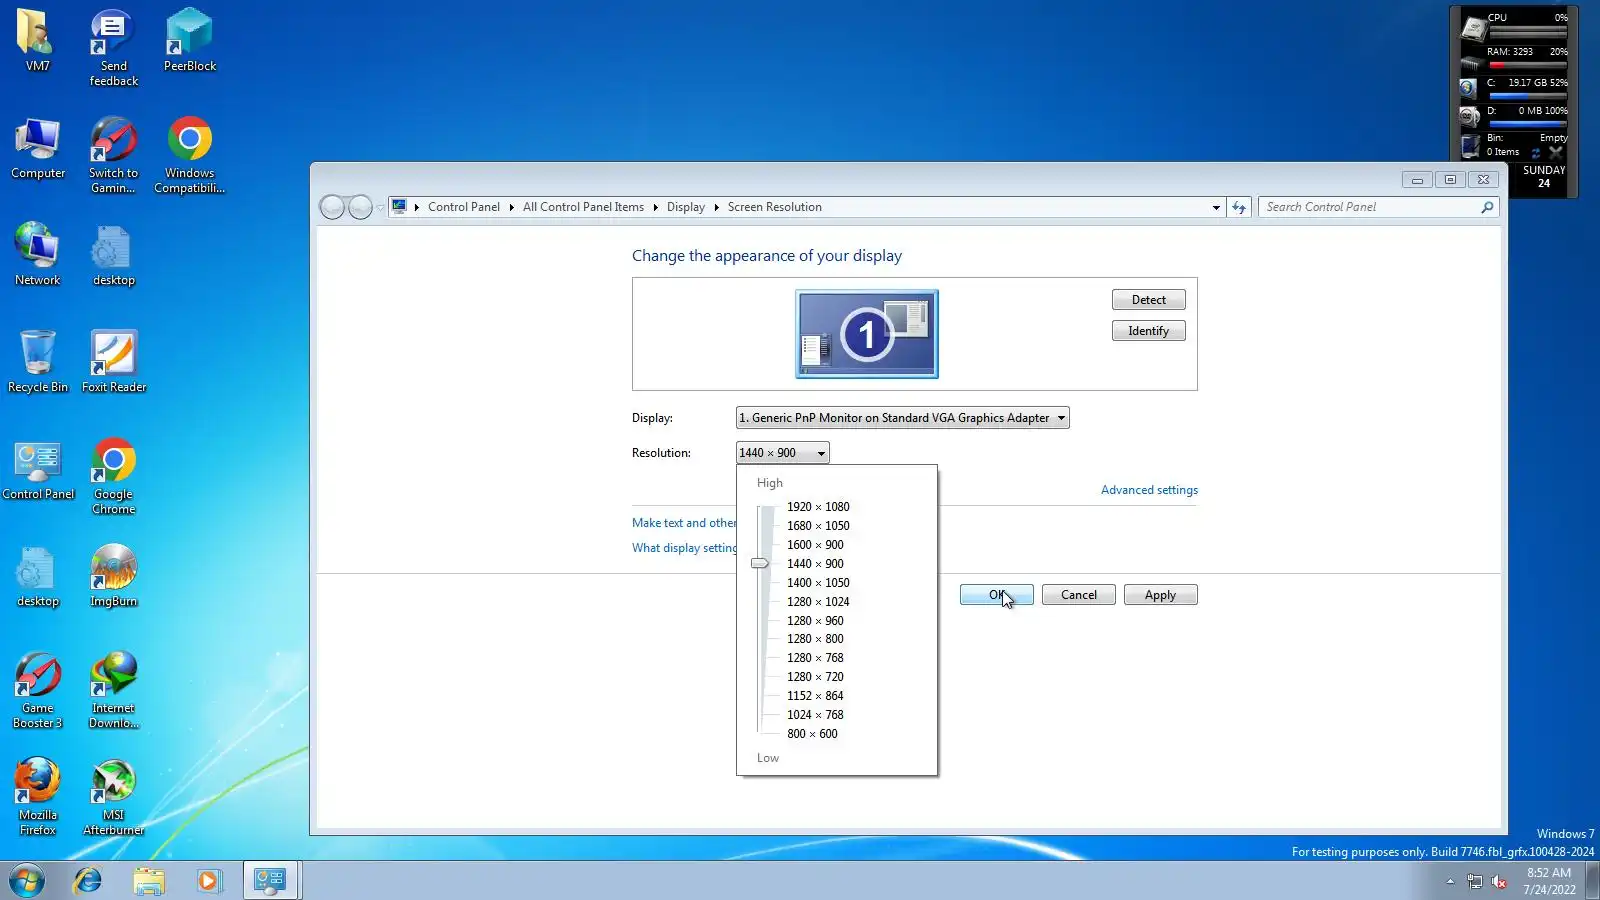Launch Mozilla Firefox desktop icon

37,797
